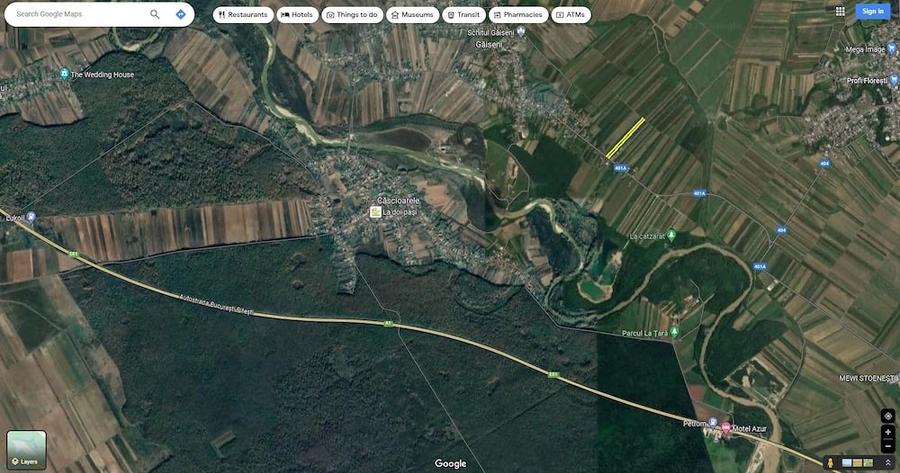
Task: Show ATMs on the map
Action: pos(571,15)
